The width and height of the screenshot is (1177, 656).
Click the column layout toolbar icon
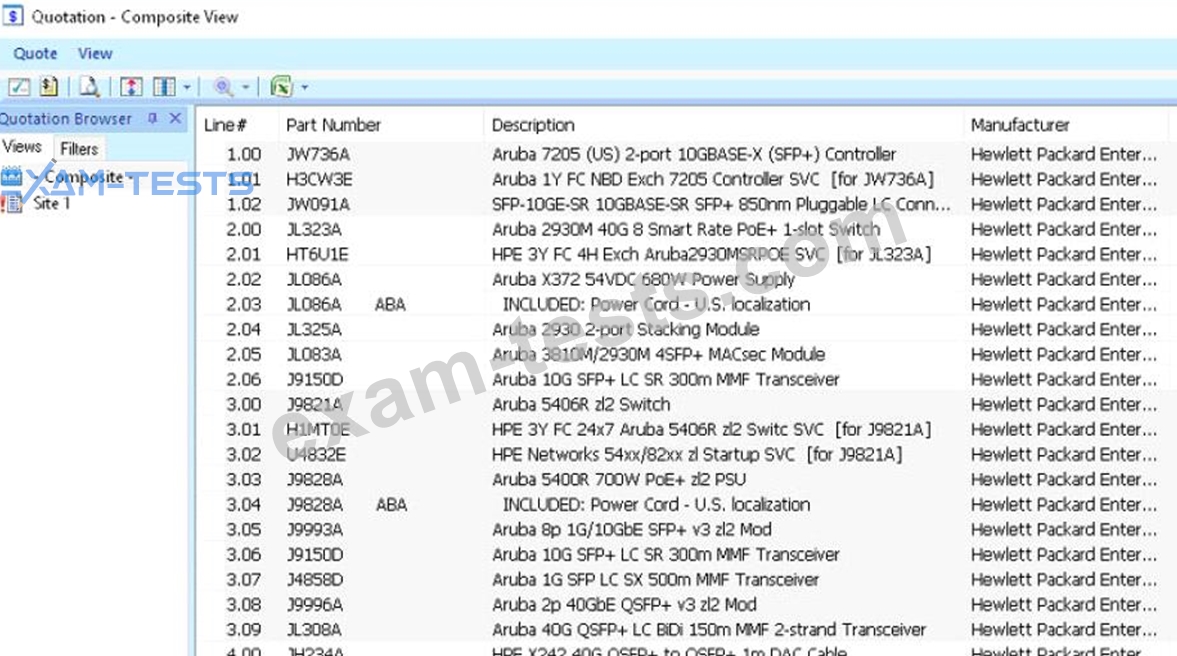(x=165, y=87)
